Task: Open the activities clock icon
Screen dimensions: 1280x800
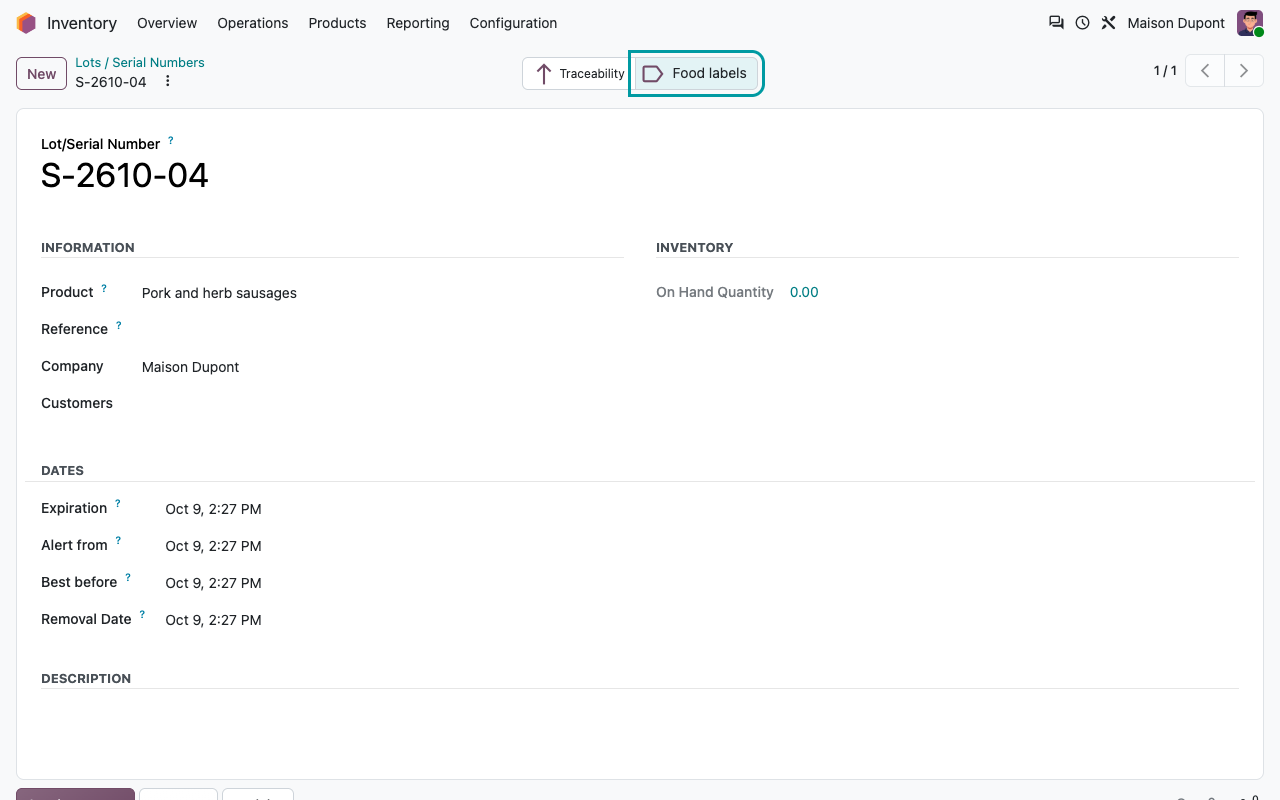Action: pos(1082,23)
